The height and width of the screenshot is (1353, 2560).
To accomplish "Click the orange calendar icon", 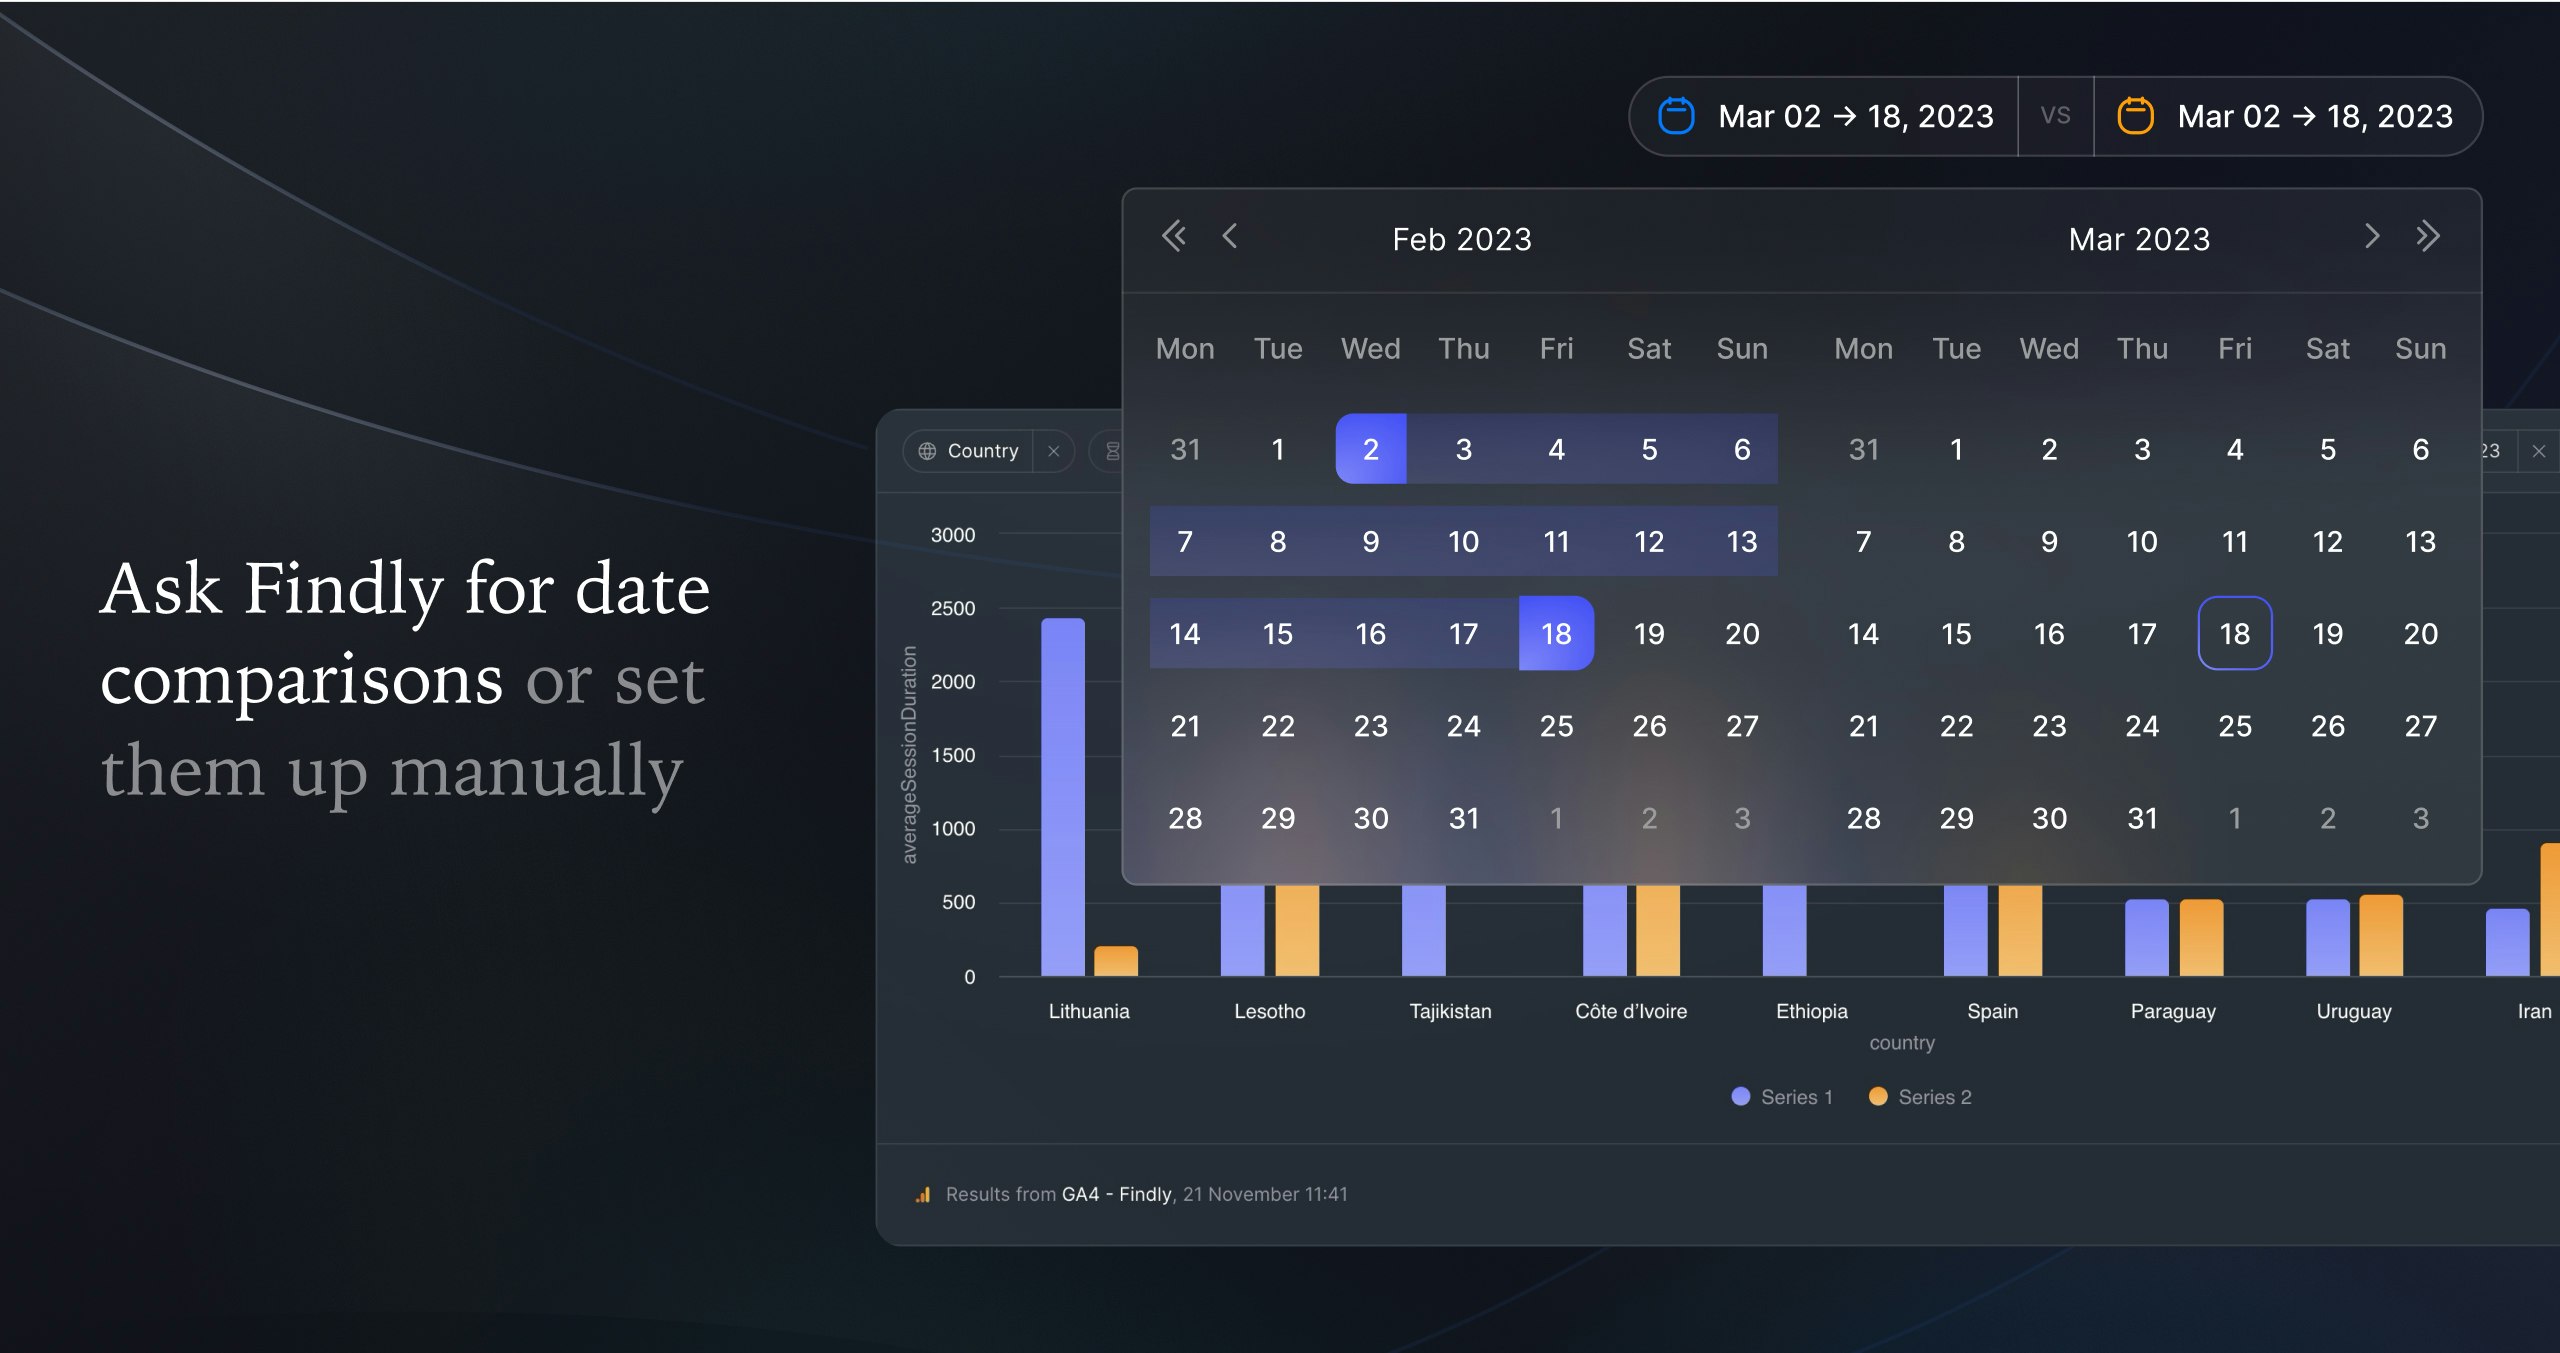I will point(2135,116).
